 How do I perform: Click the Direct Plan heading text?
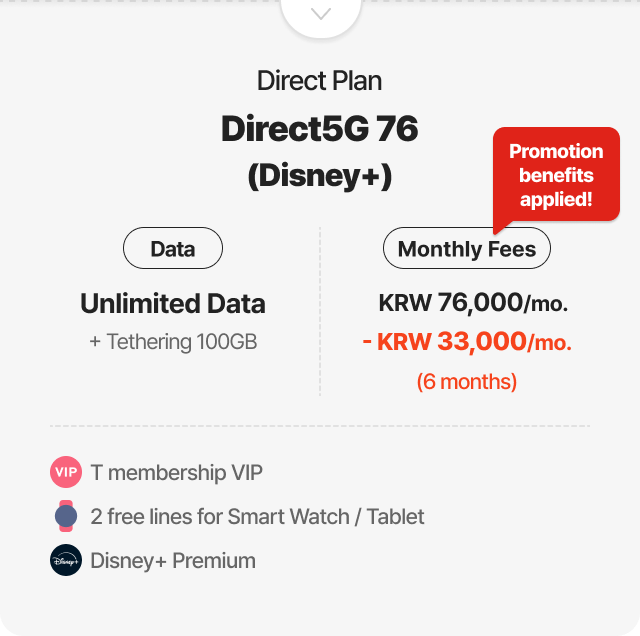click(320, 80)
